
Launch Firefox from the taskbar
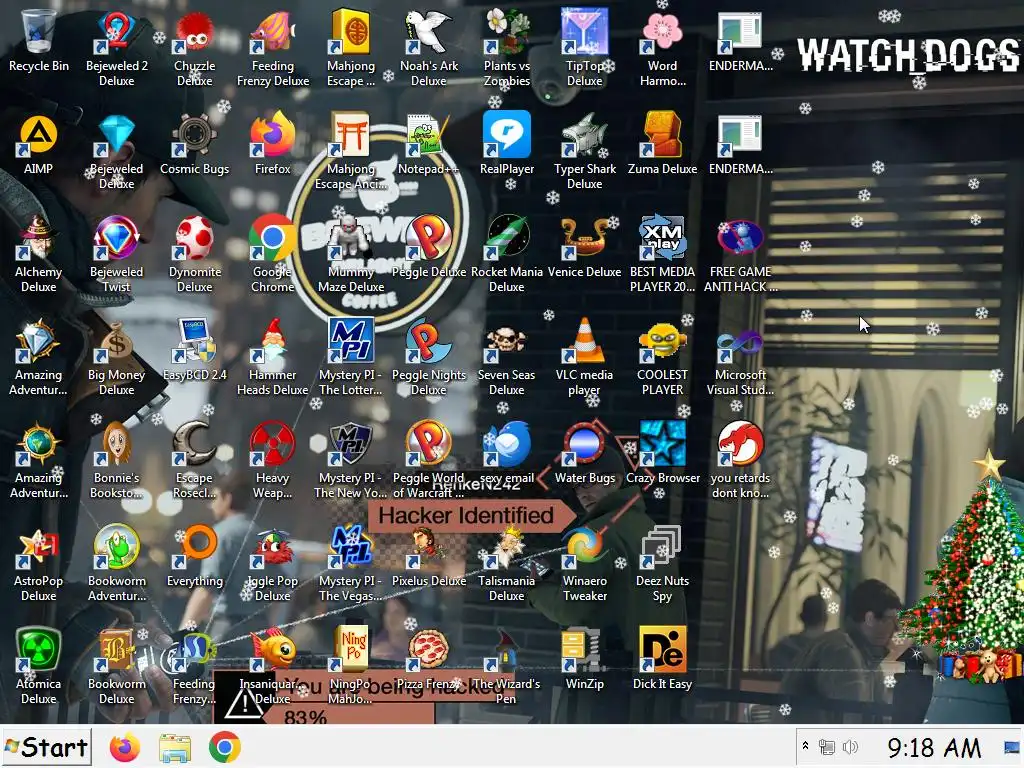[x=125, y=747]
